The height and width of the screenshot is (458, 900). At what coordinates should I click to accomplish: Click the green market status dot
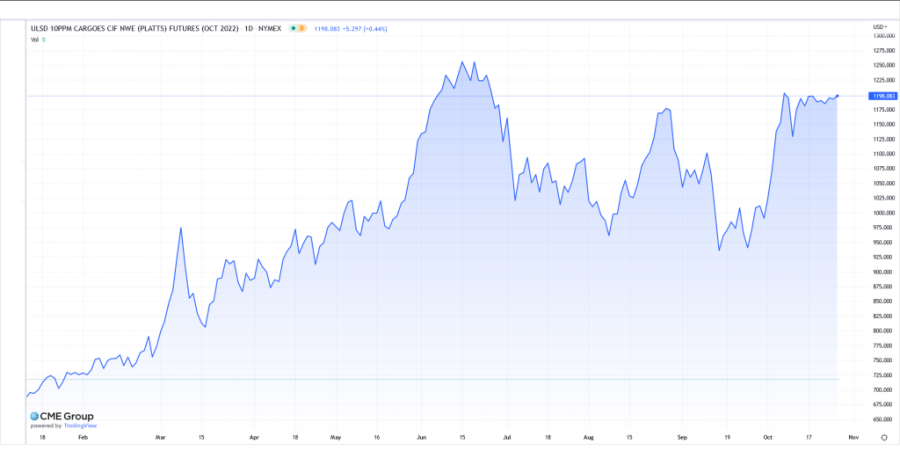(293, 28)
